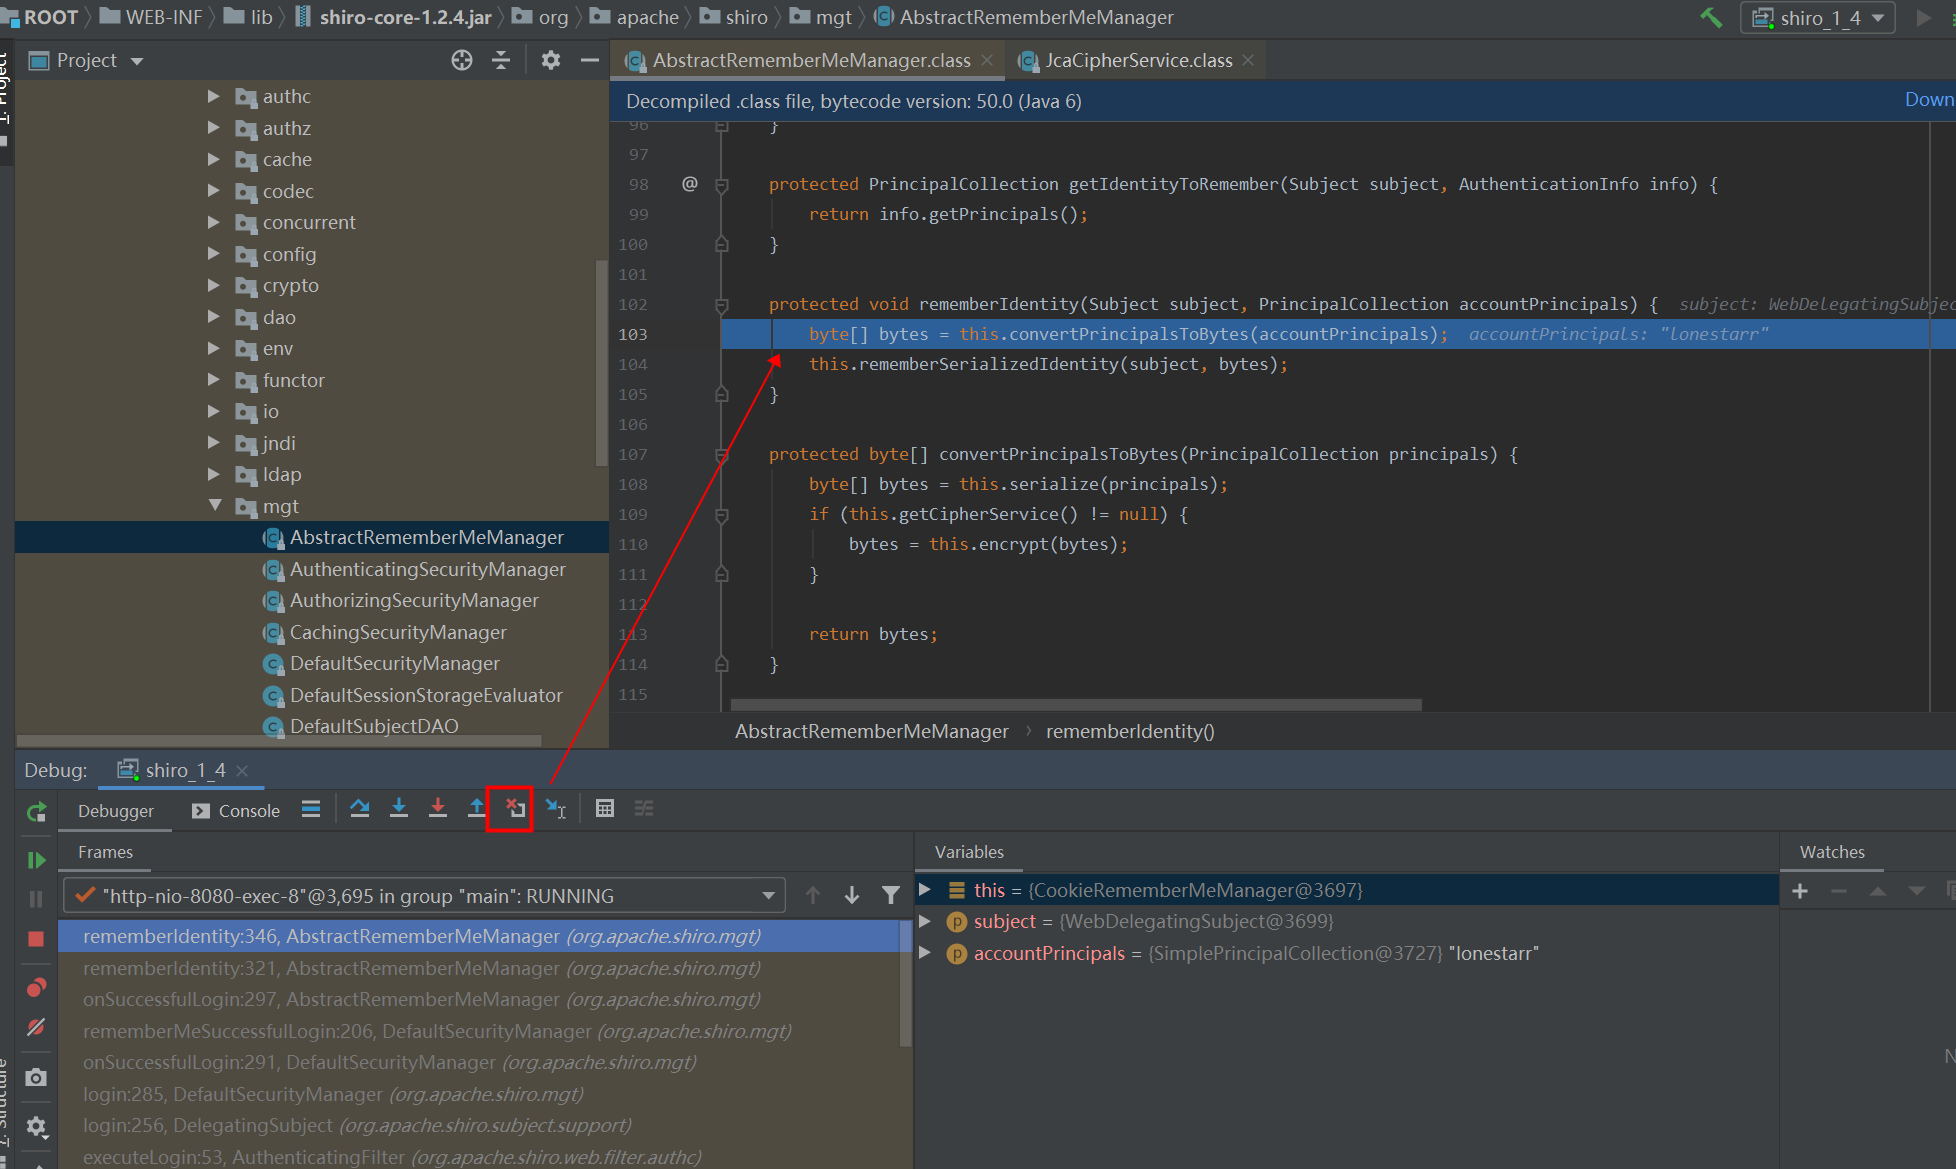Viewport: 1956px width, 1169px height.
Task: Open debug settings gear in left strip
Action: (36, 1126)
